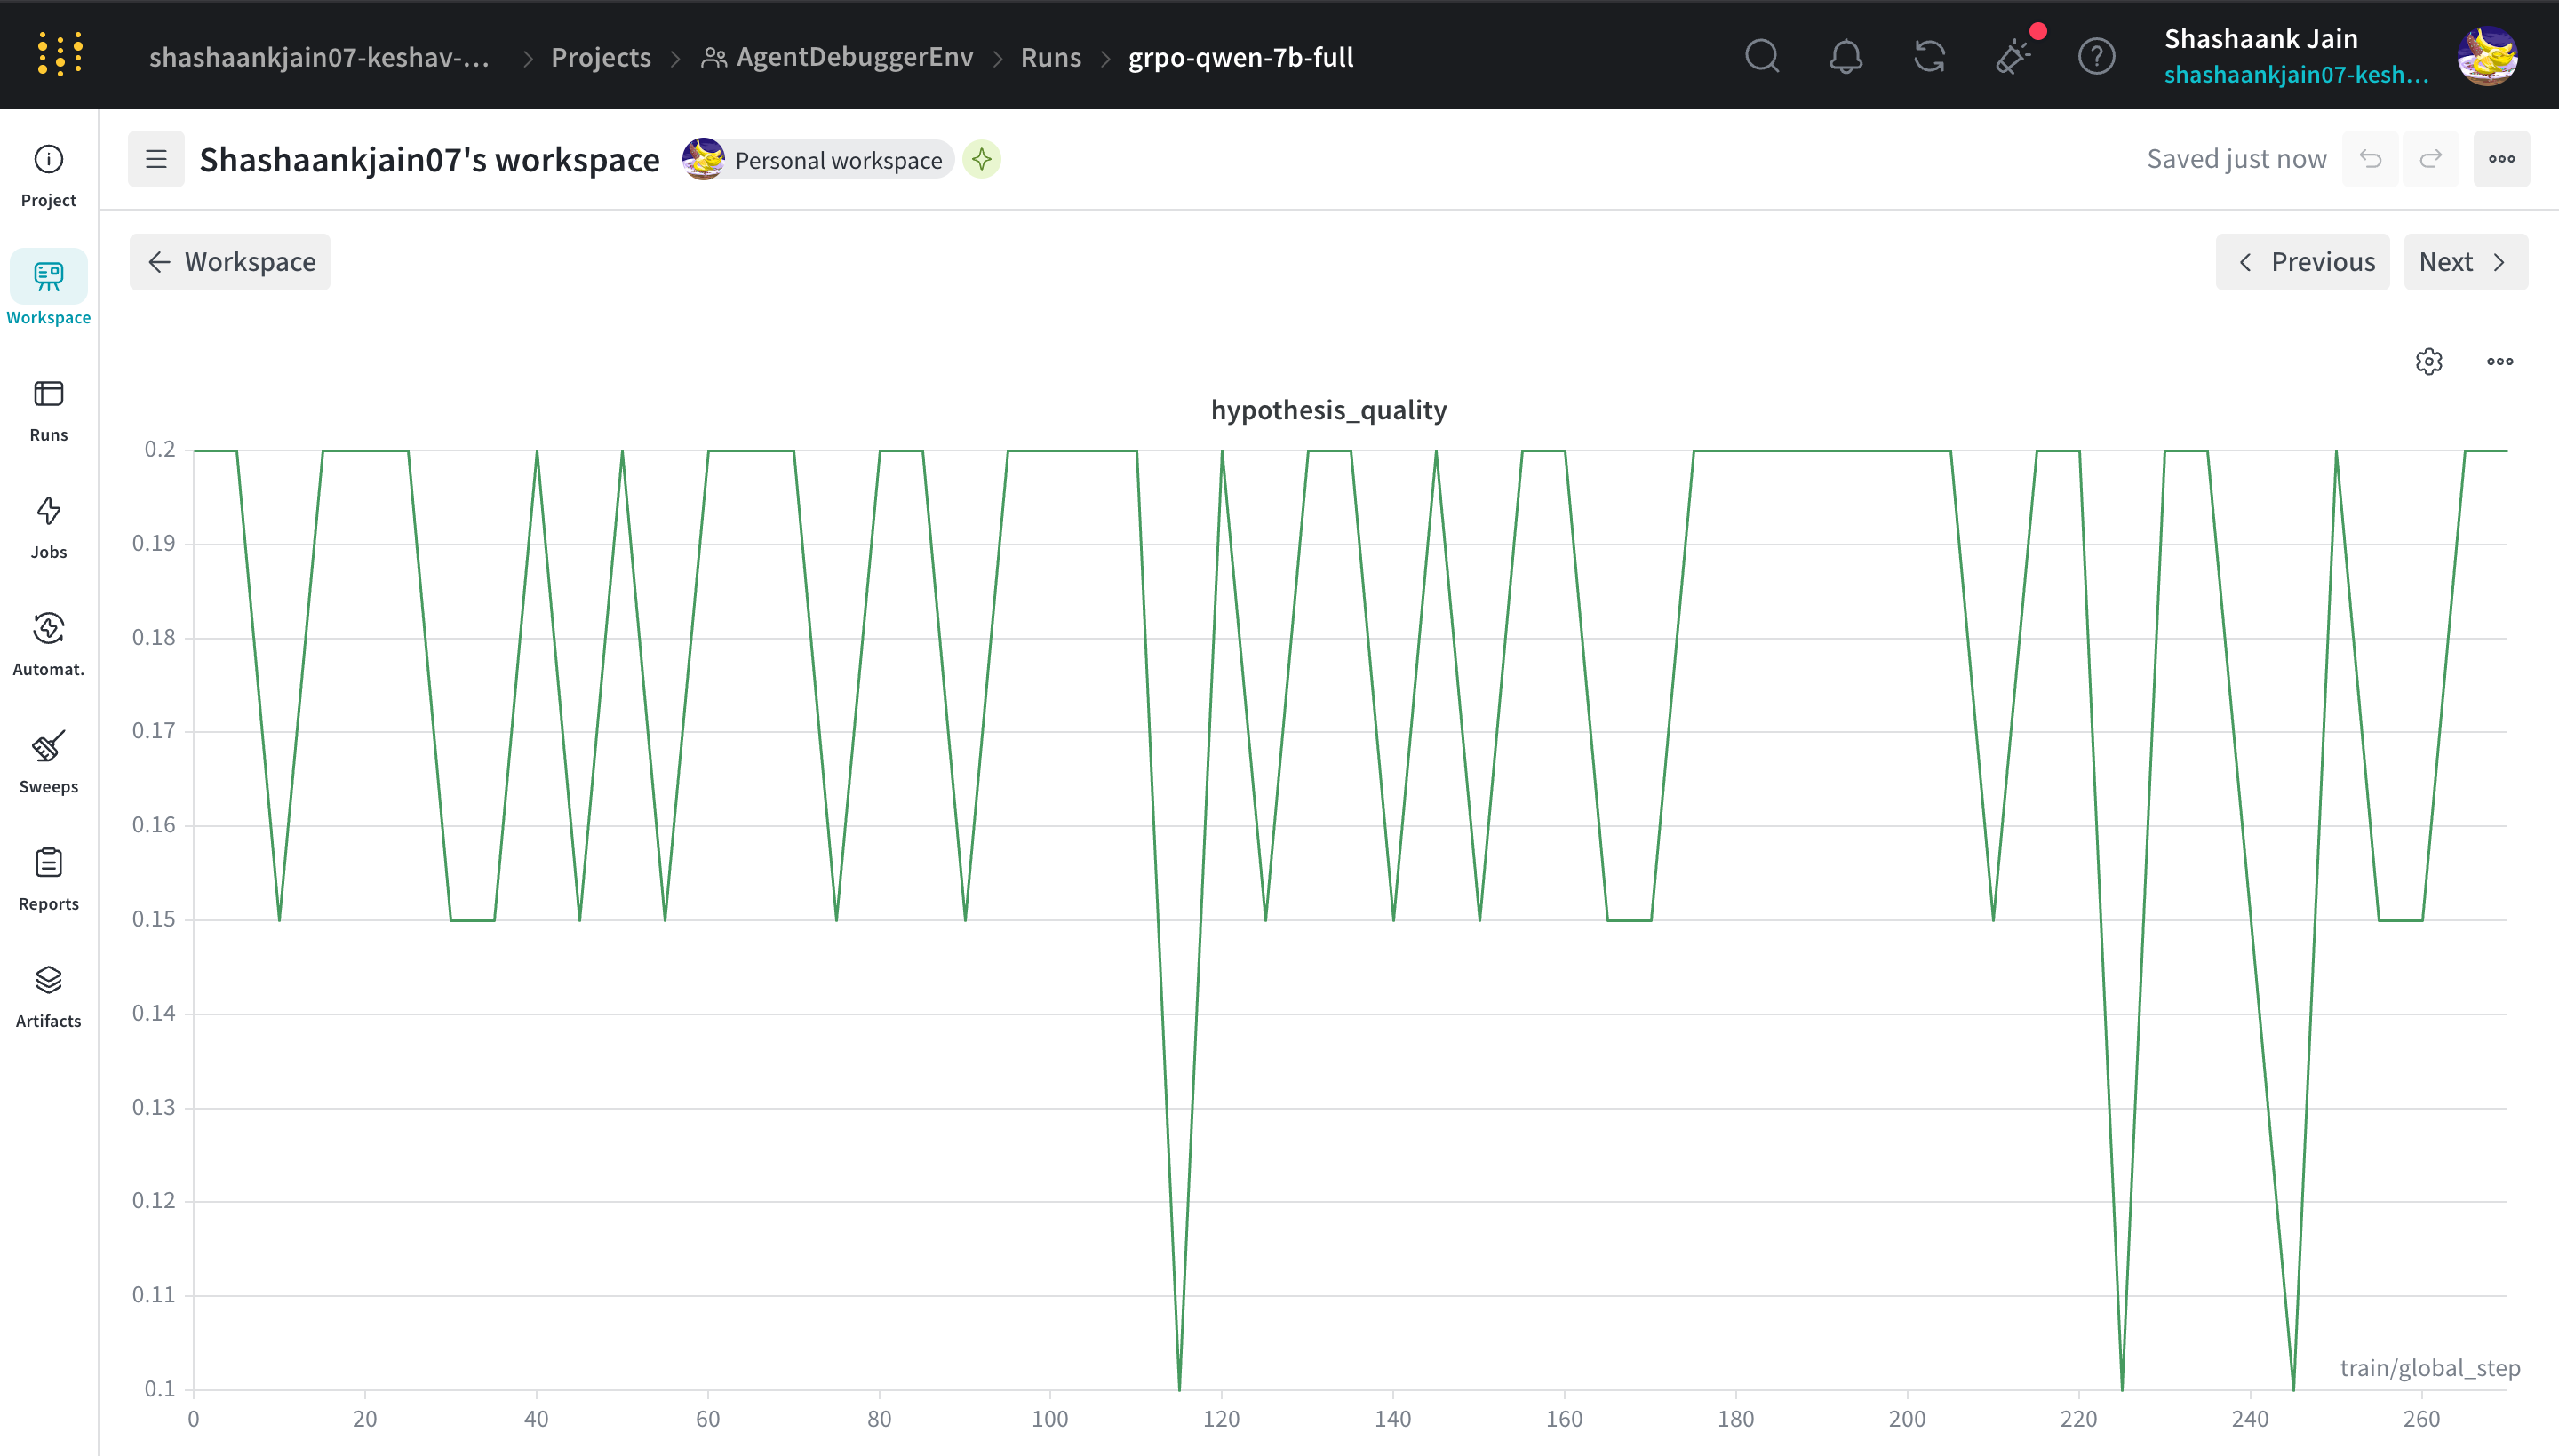Open the chart panel three-dot menu

click(2500, 361)
